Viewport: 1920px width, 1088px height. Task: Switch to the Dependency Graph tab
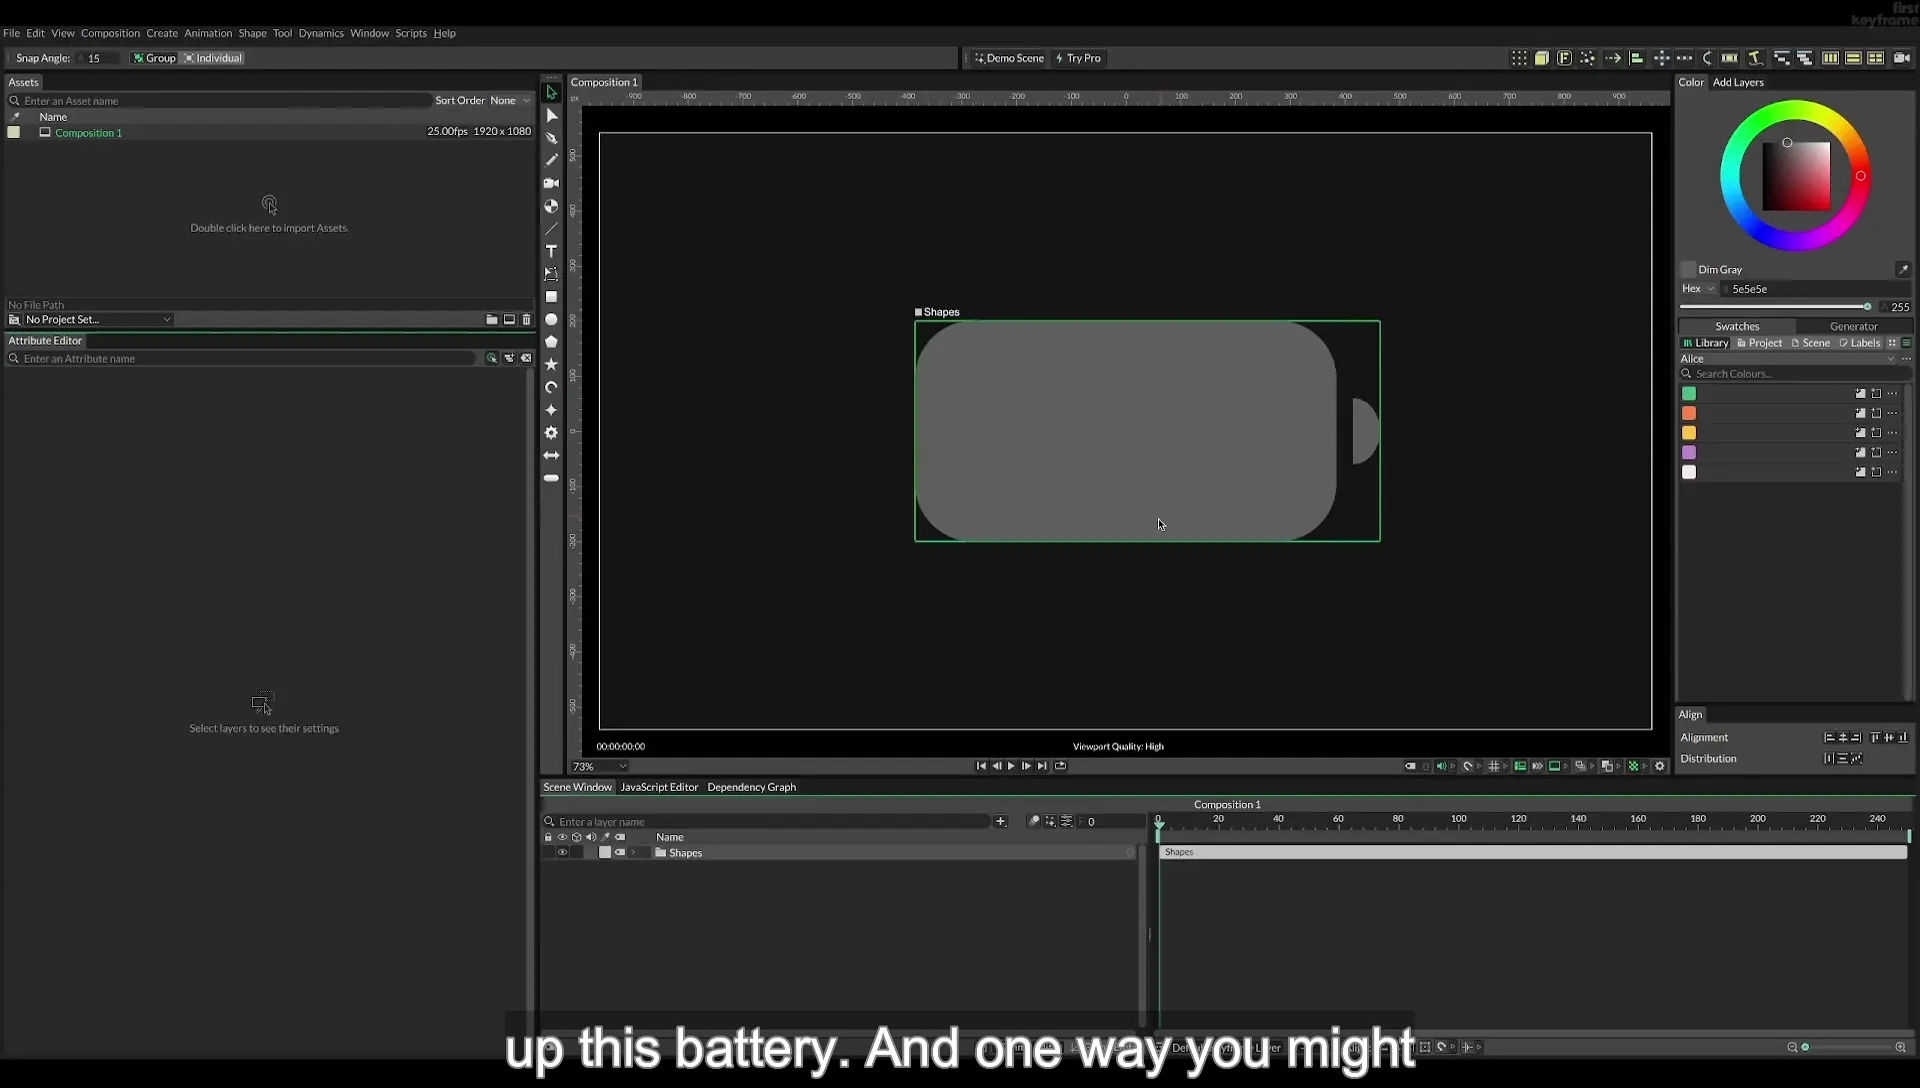pos(751,787)
